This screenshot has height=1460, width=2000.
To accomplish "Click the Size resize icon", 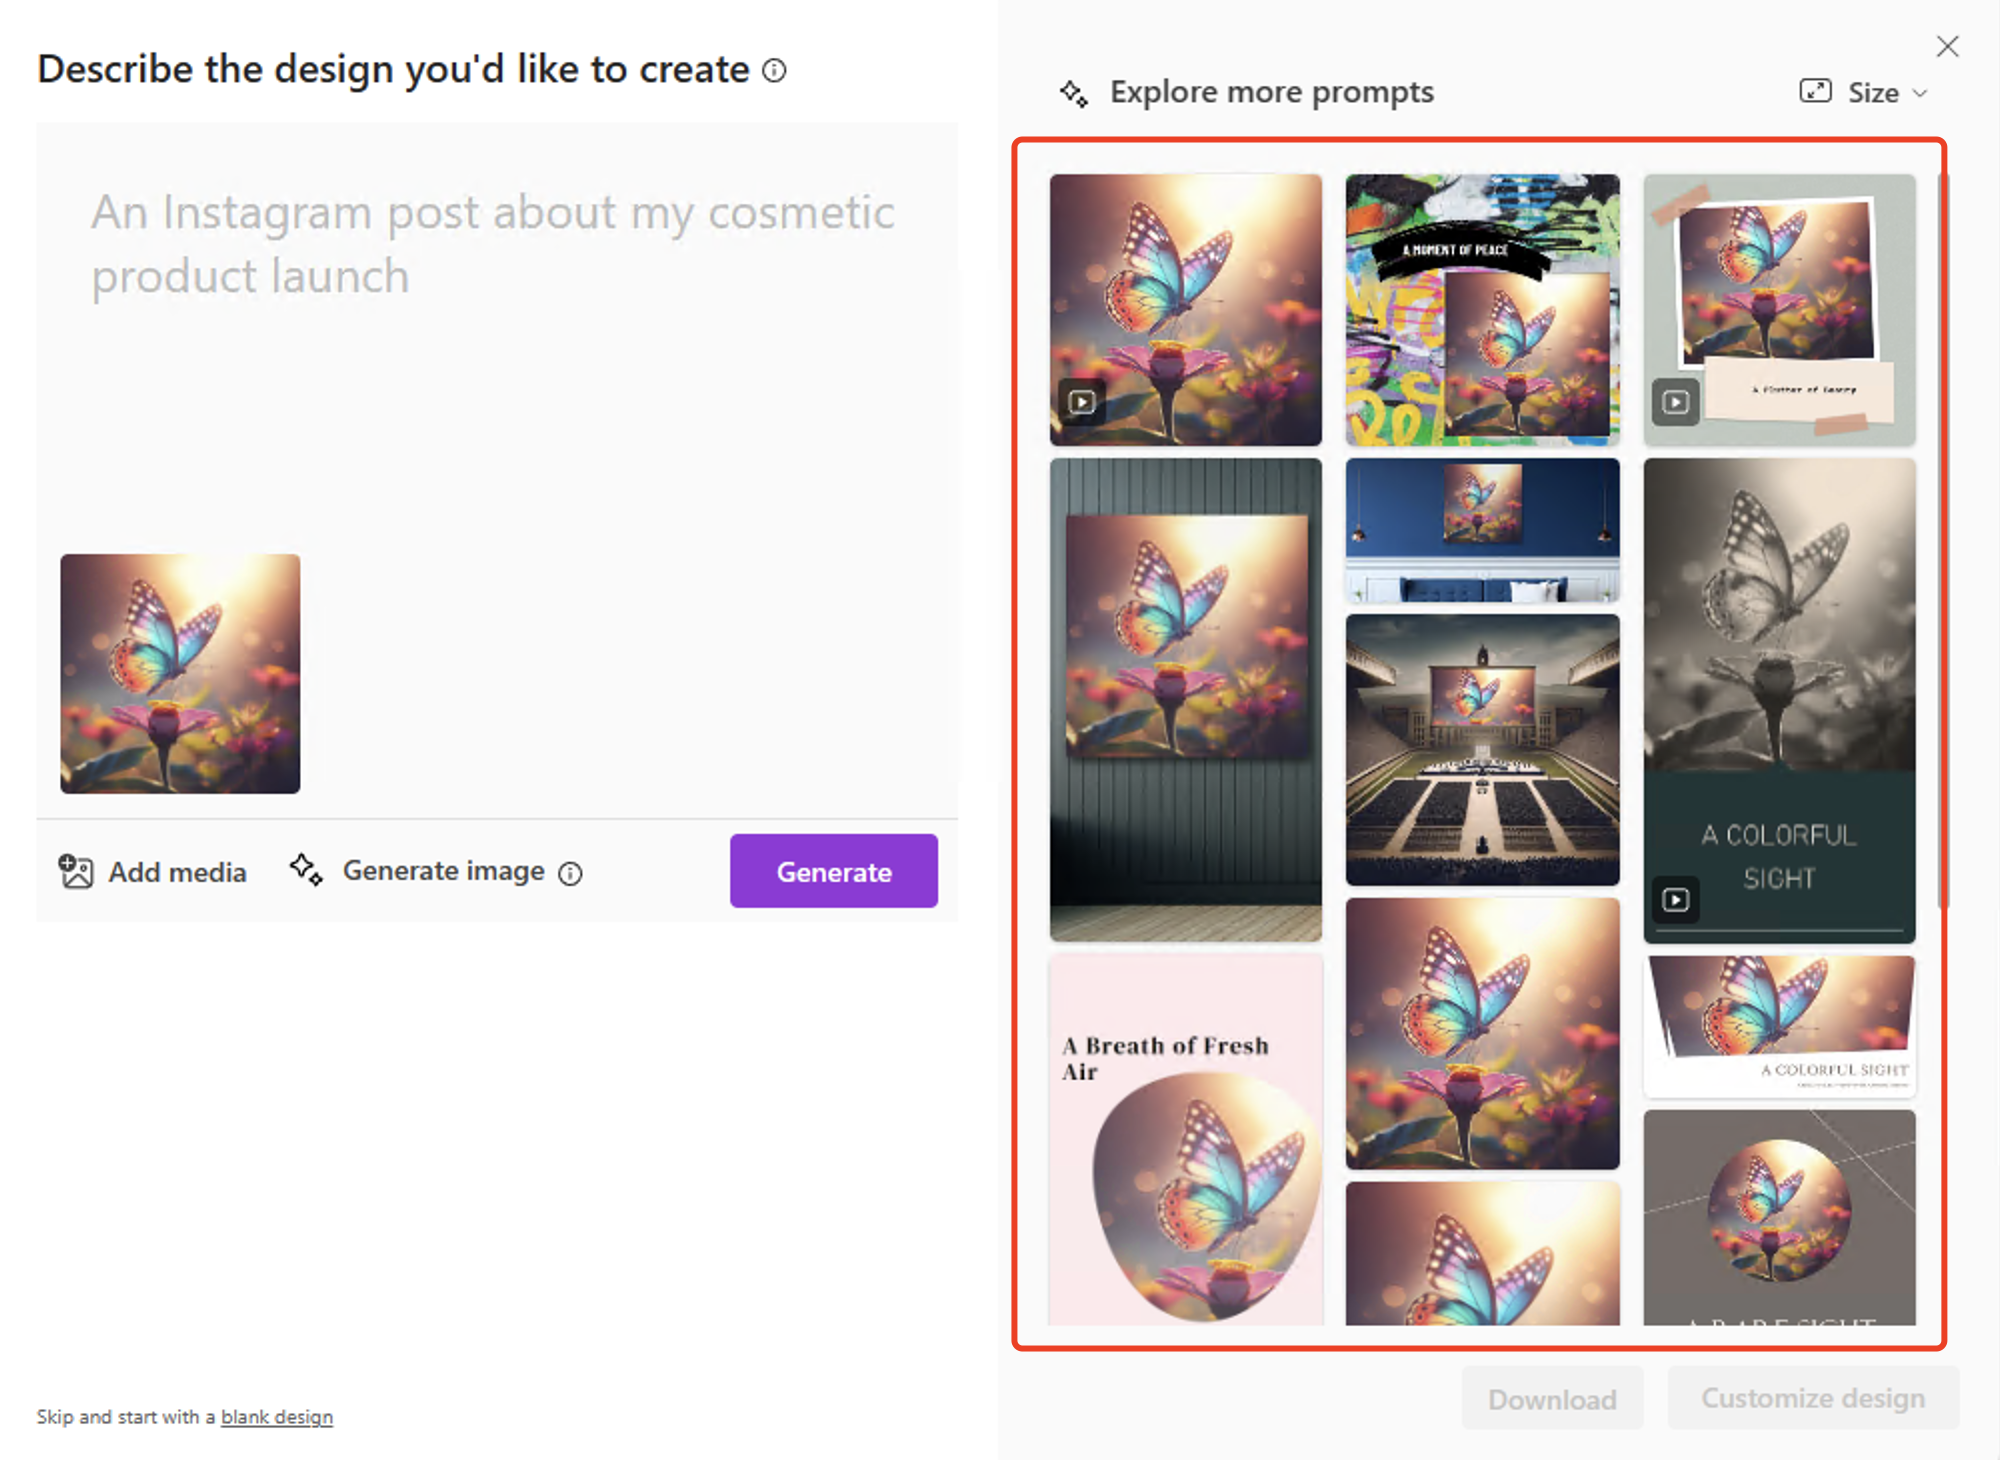I will click(1815, 92).
